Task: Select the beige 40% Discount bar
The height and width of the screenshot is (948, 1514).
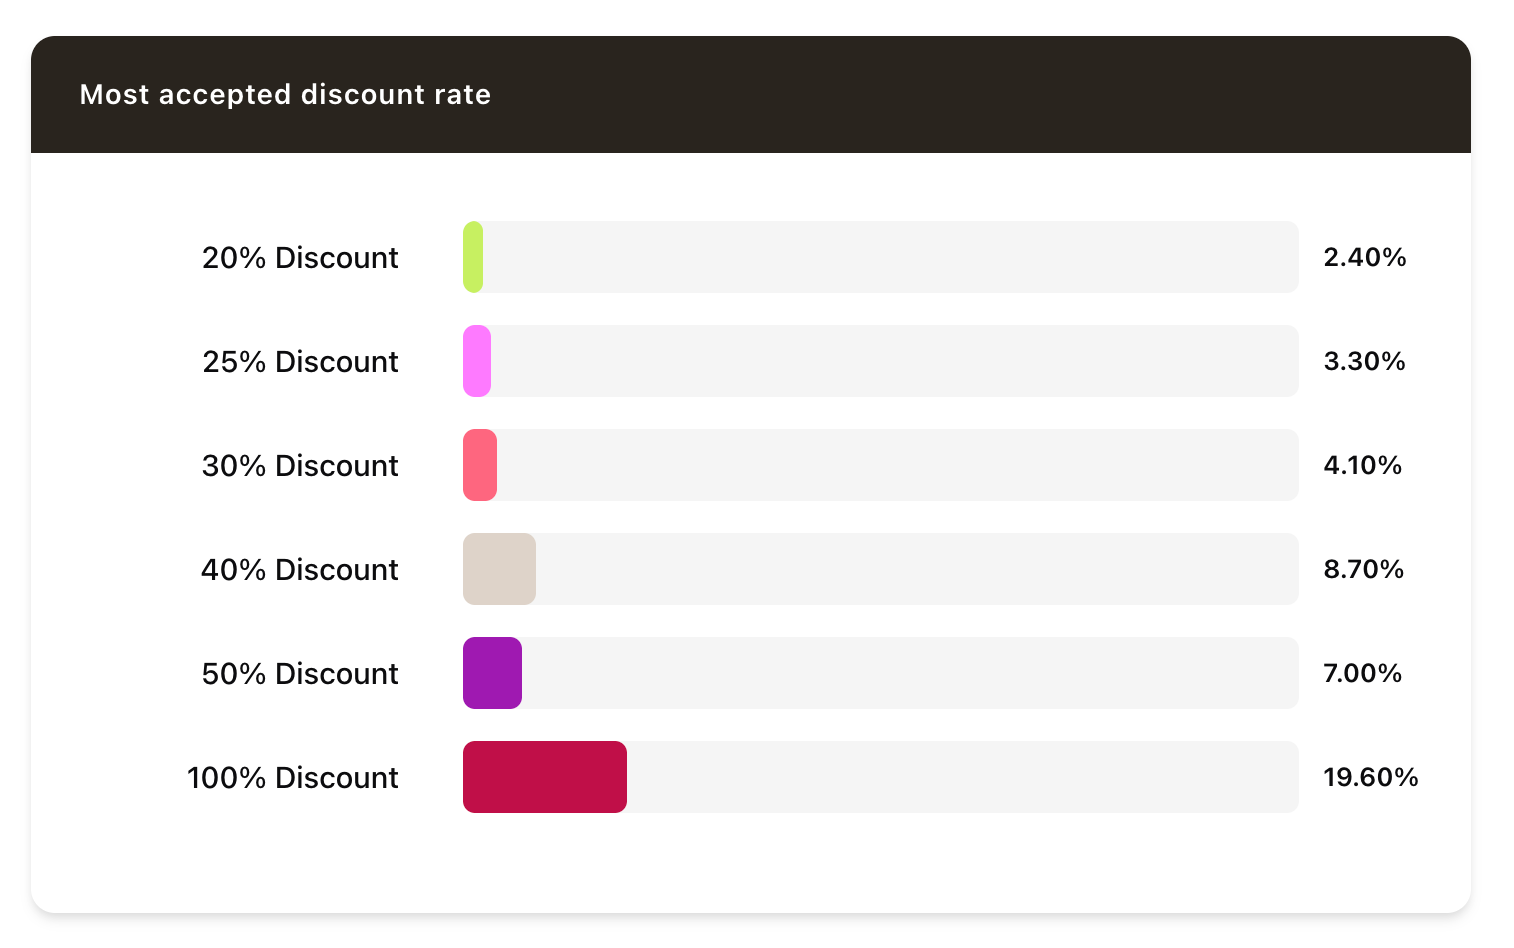Action: point(499,569)
